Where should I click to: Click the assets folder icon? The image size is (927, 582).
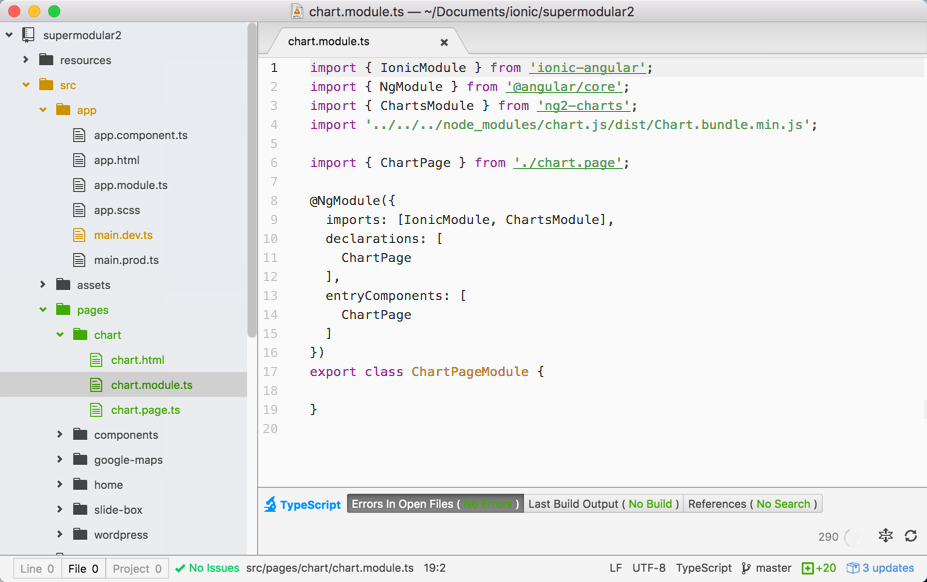[x=63, y=284]
